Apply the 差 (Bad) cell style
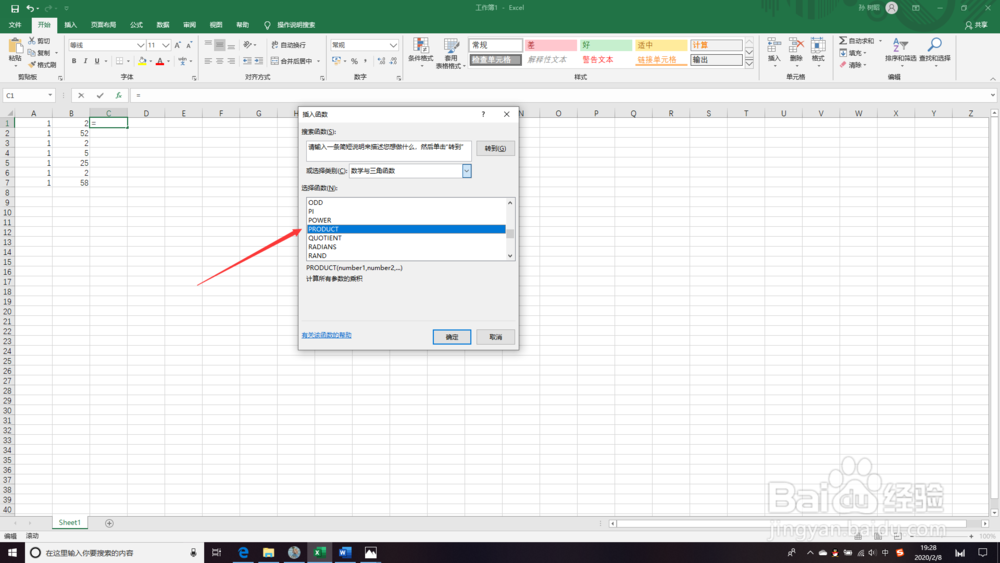This screenshot has width=1000, height=563. (551, 45)
